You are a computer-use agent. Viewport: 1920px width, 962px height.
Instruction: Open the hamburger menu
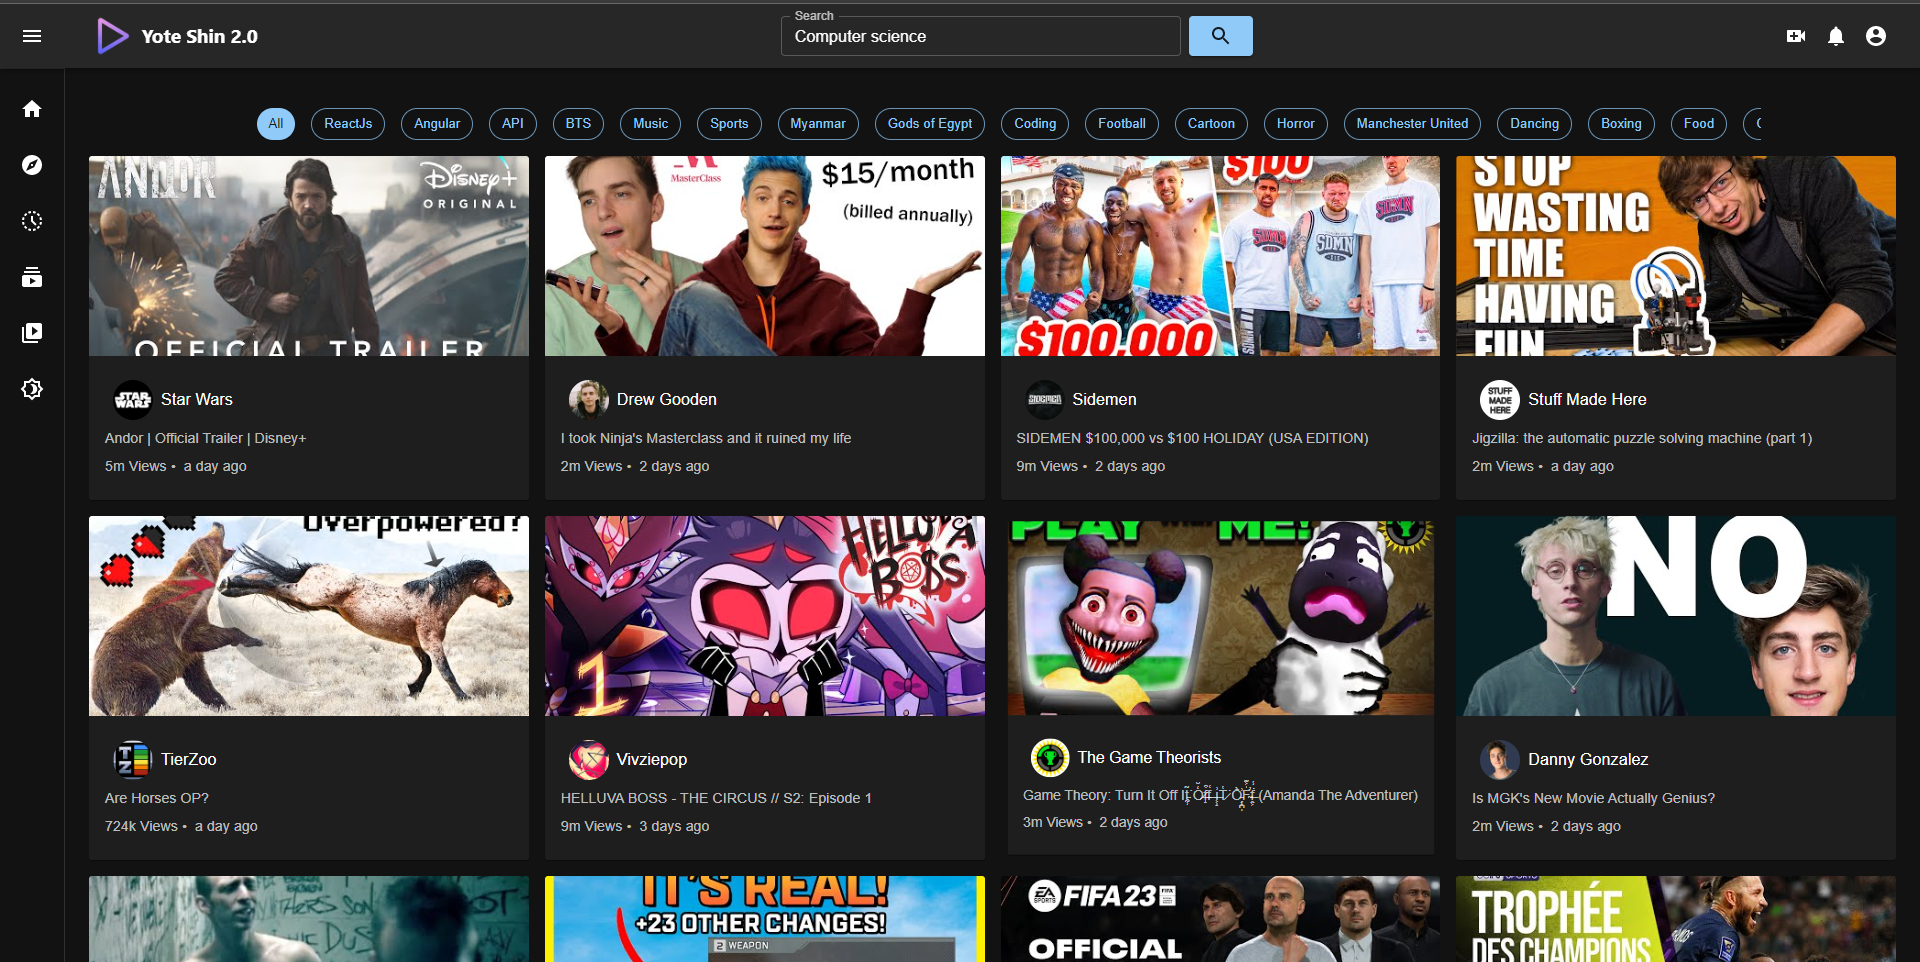click(32, 36)
